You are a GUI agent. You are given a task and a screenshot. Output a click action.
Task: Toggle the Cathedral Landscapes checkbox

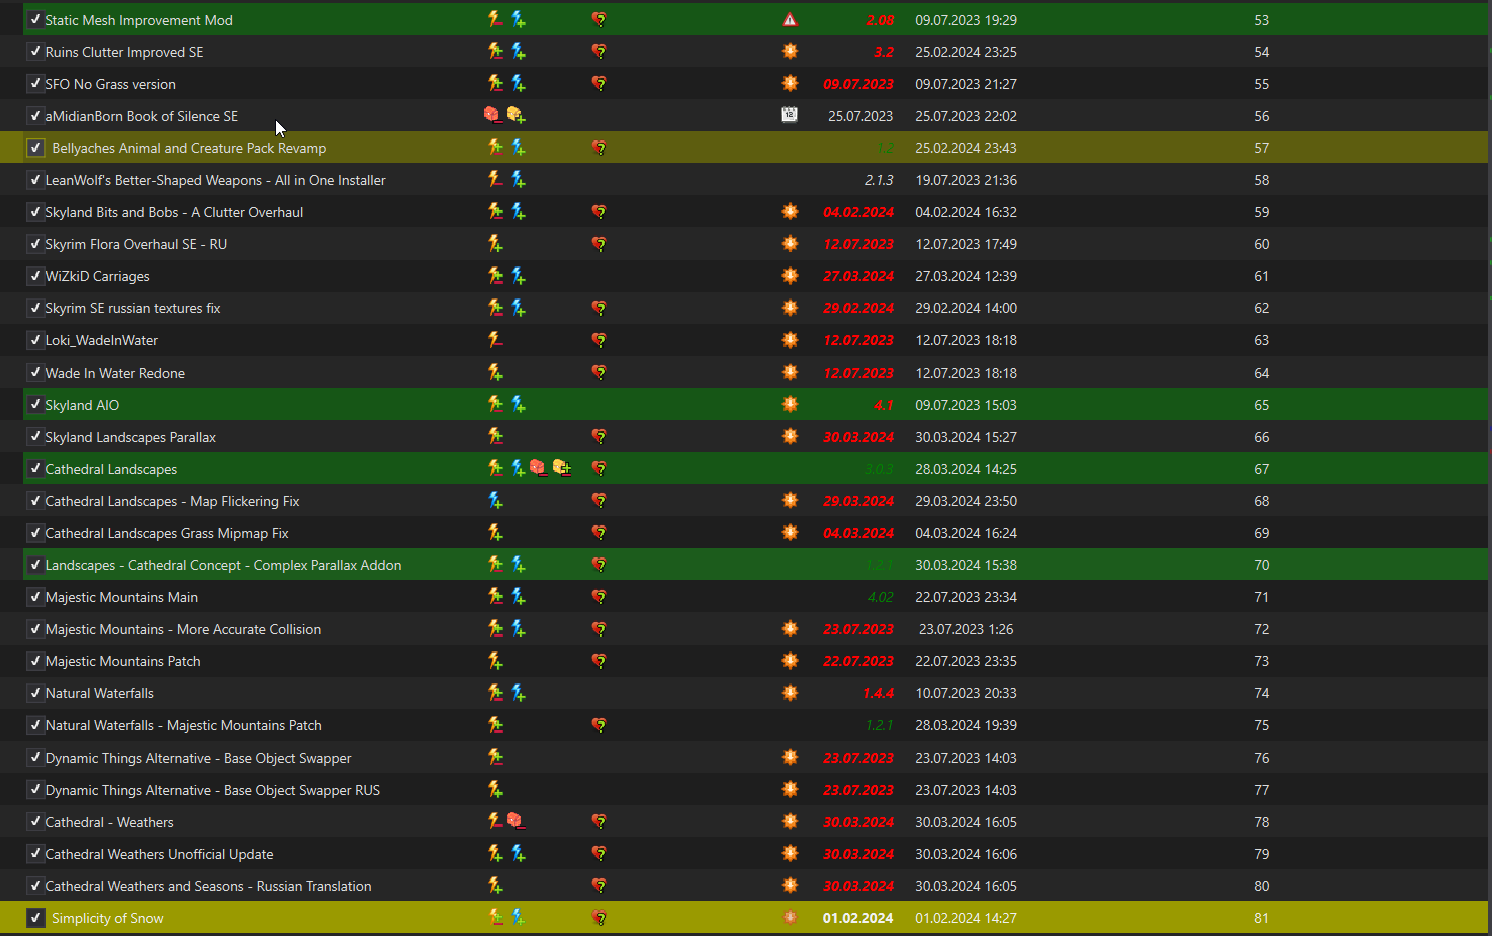point(35,468)
